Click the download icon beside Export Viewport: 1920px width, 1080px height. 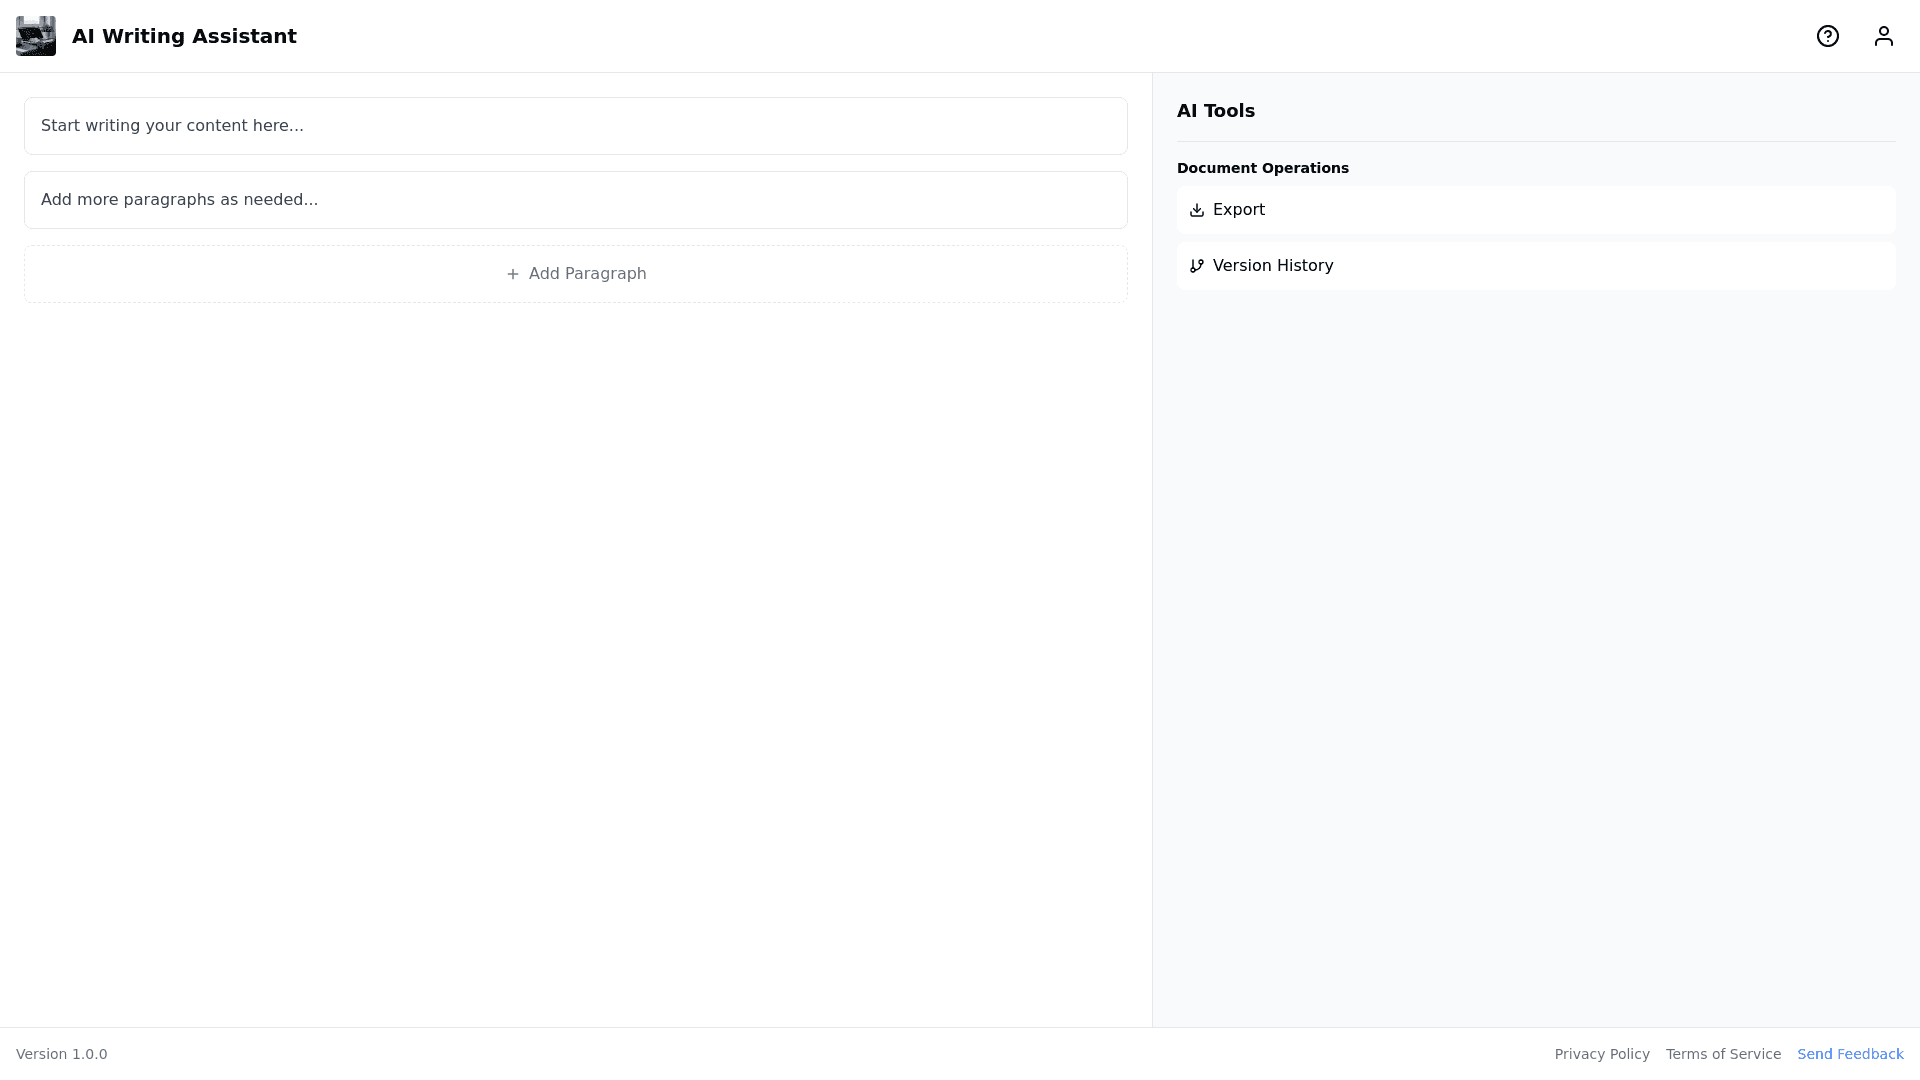coord(1197,210)
